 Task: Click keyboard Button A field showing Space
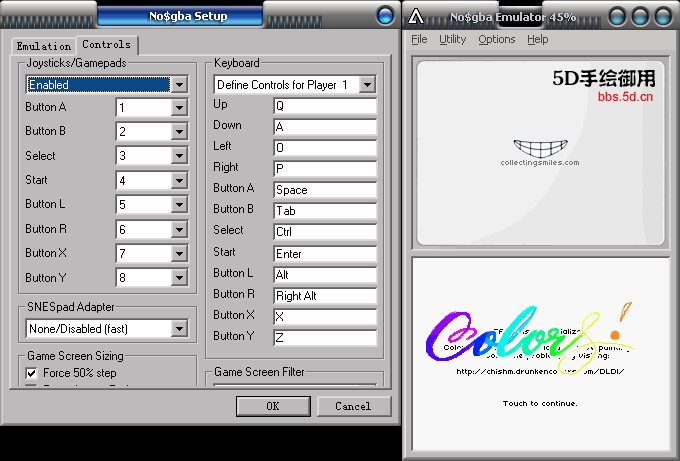pyautogui.click(x=325, y=190)
